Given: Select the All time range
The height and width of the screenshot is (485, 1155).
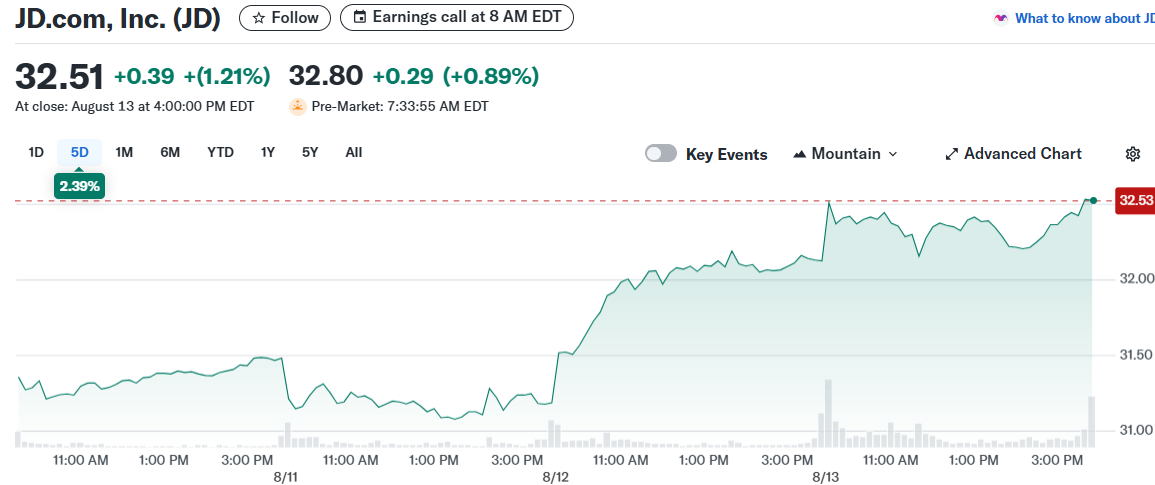Looking at the screenshot, I should 354,153.
